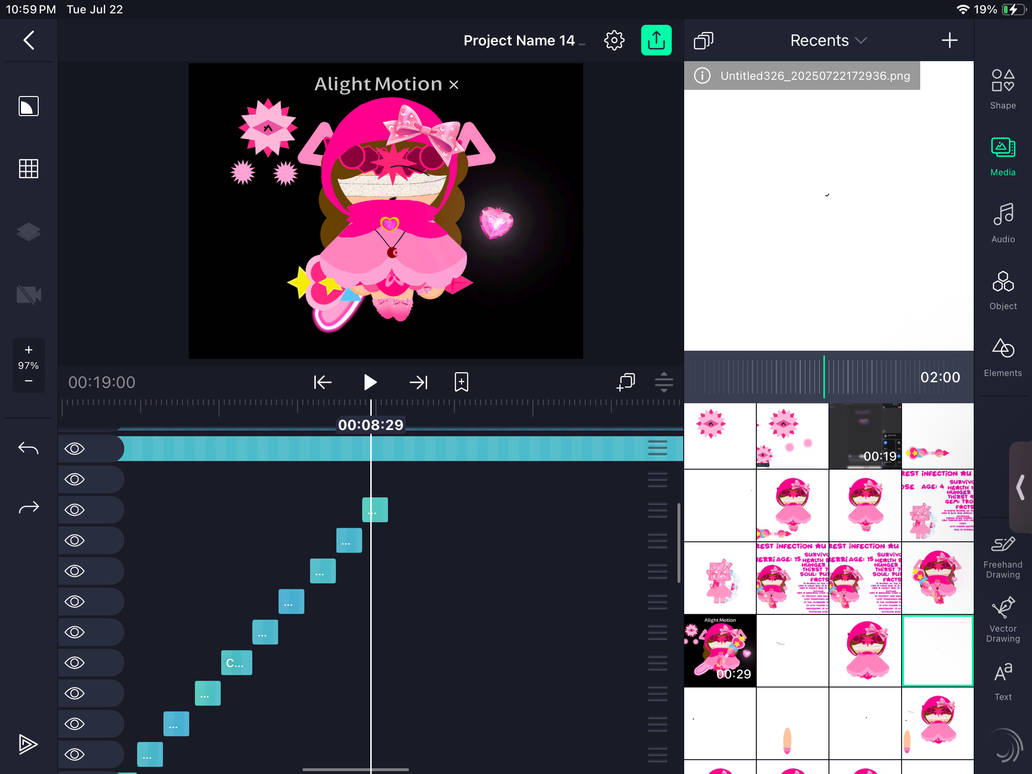
Task: Click the duplicate layer icon above timeline
Action: click(x=626, y=382)
